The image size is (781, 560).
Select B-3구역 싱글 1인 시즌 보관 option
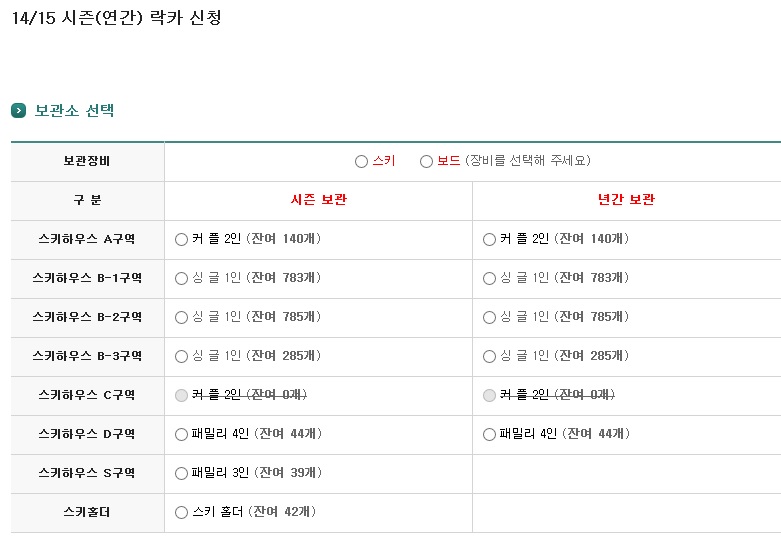click(x=181, y=356)
